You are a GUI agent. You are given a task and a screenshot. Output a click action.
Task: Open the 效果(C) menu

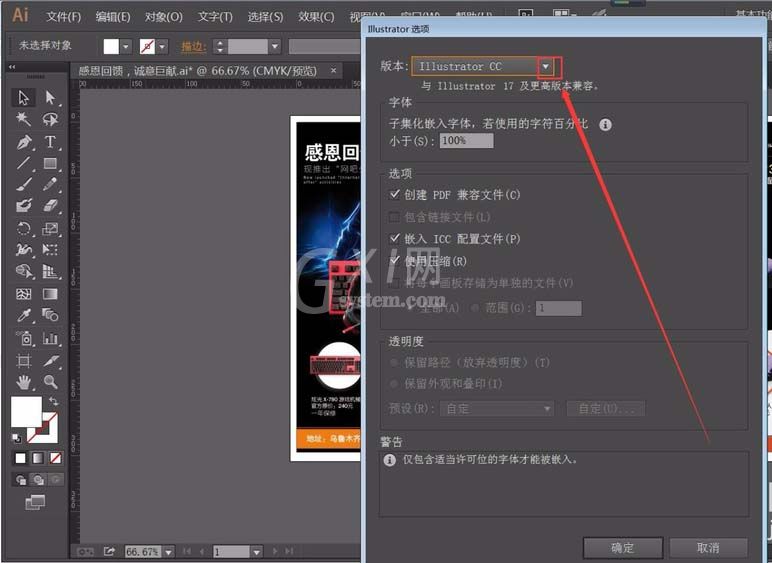click(316, 17)
